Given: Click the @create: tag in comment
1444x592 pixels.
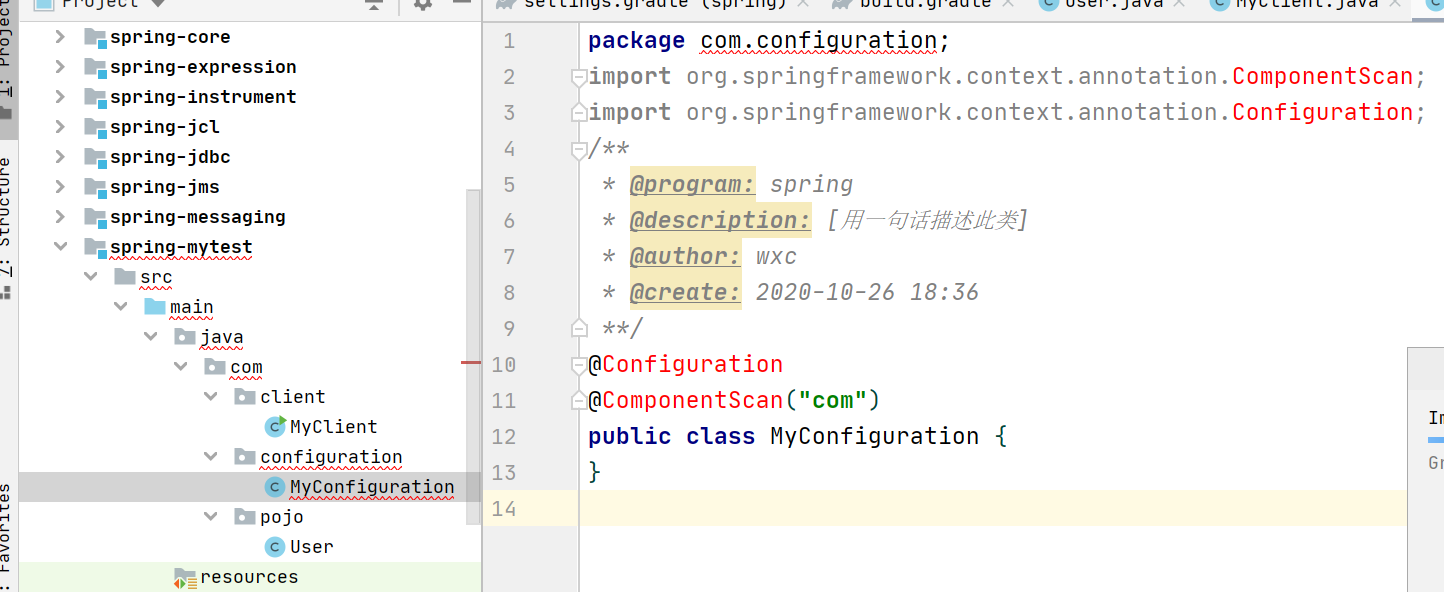Looking at the screenshot, I should [x=685, y=292].
